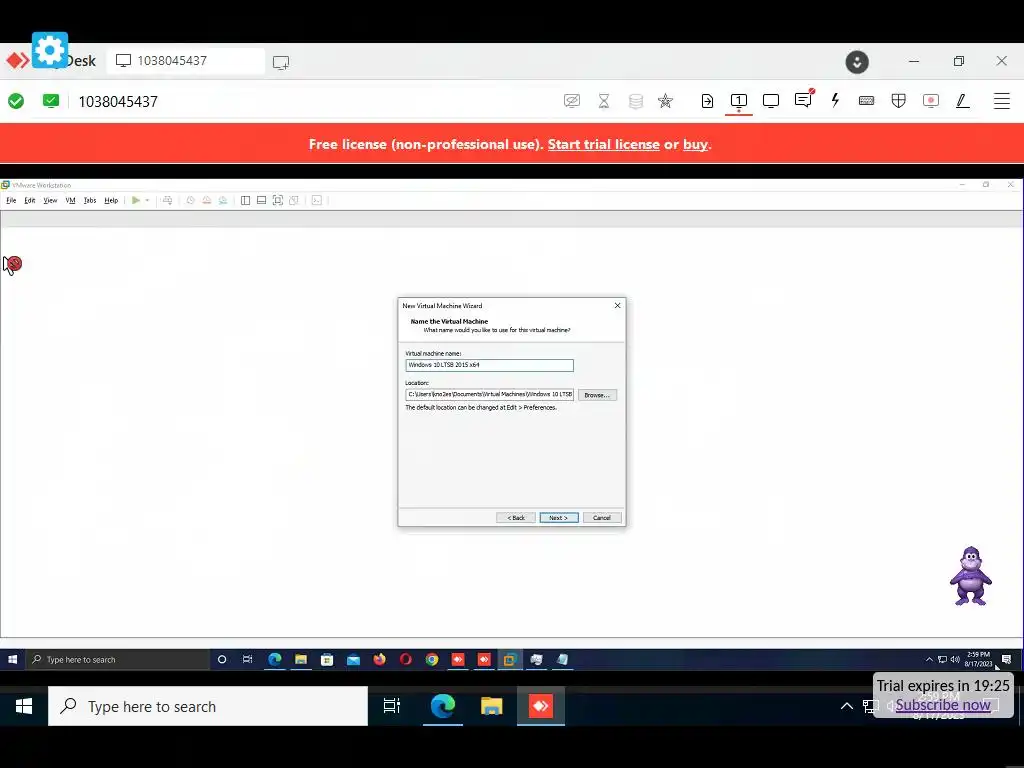This screenshot has height=768, width=1024.
Task: Open Opera from the remote taskbar
Action: click(x=406, y=660)
